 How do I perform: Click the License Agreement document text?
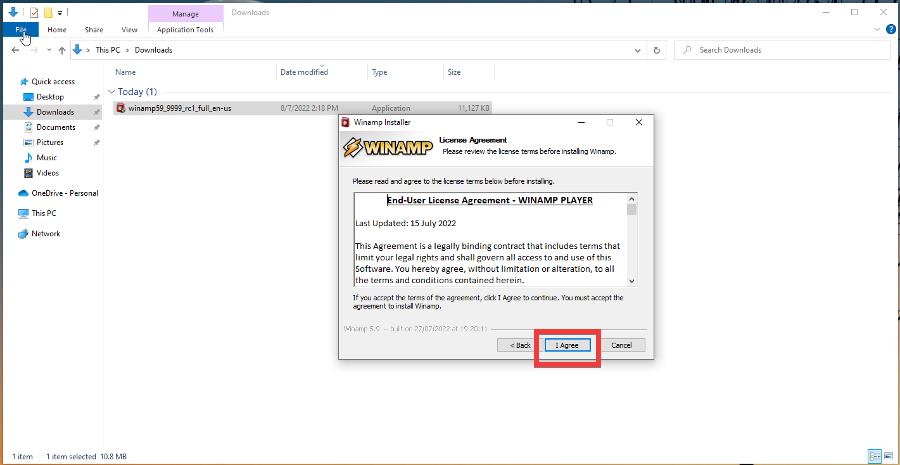(491, 239)
